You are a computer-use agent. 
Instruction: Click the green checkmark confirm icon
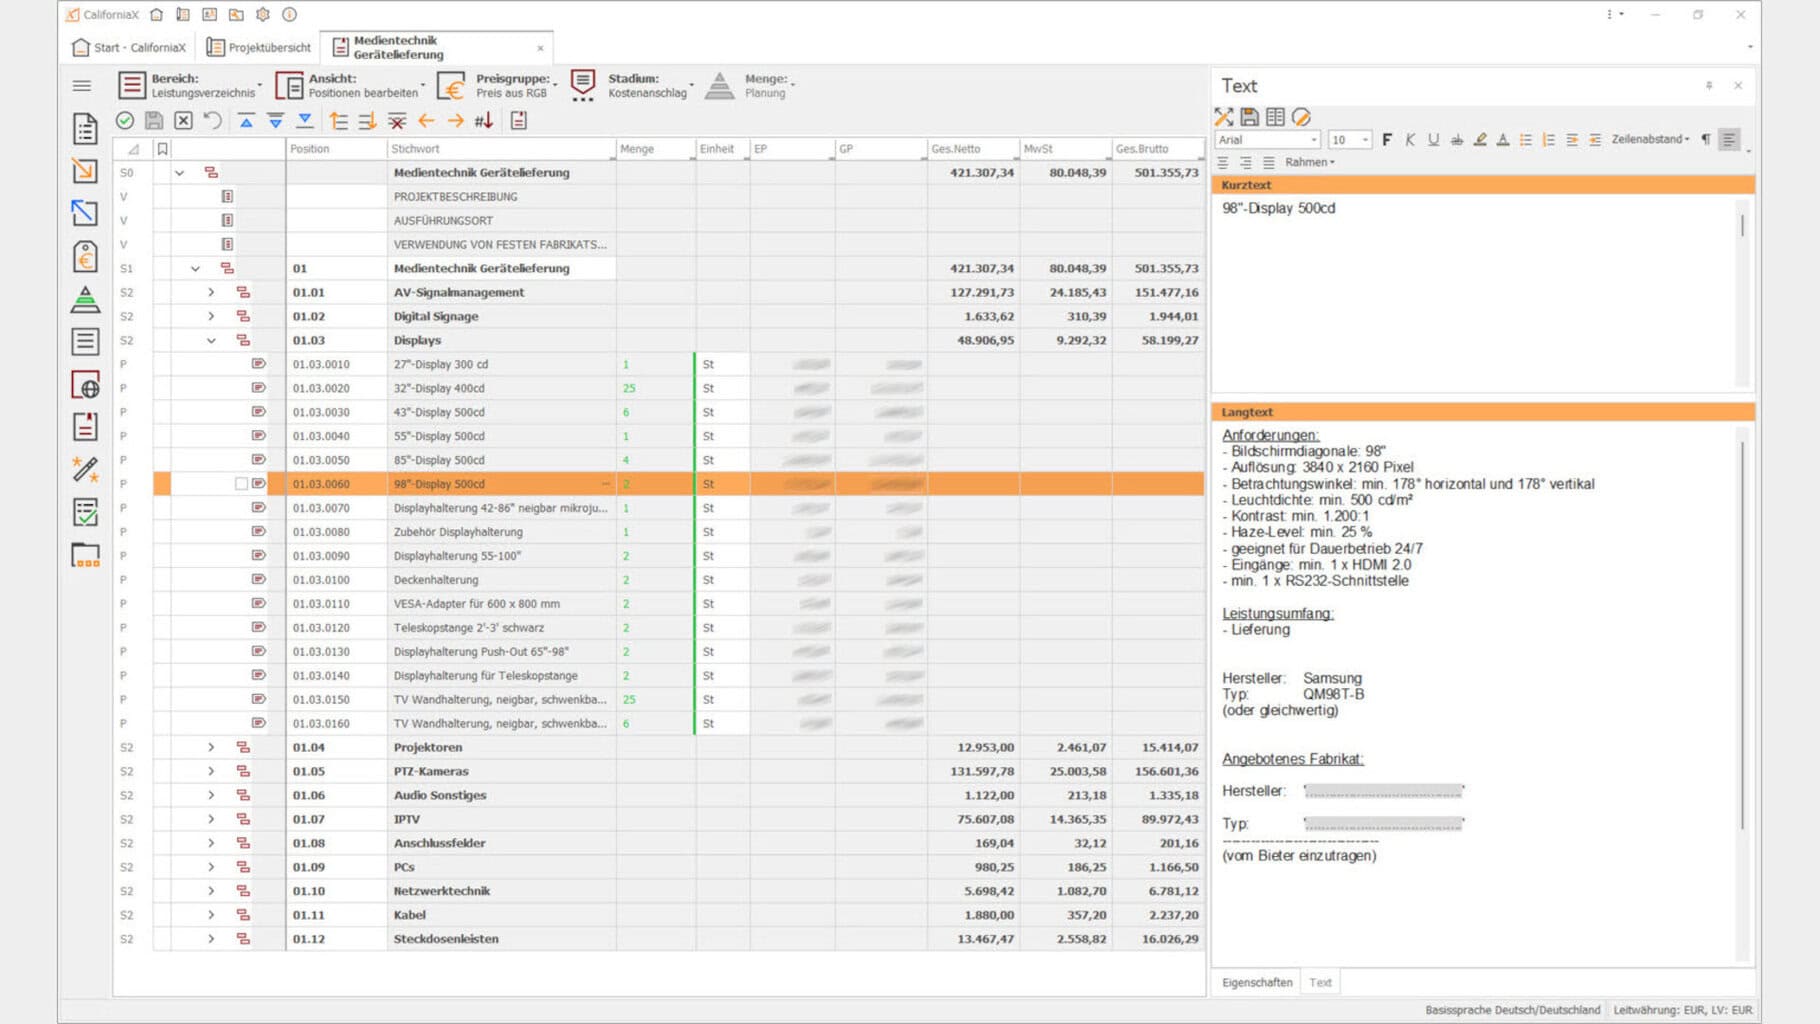(x=125, y=121)
